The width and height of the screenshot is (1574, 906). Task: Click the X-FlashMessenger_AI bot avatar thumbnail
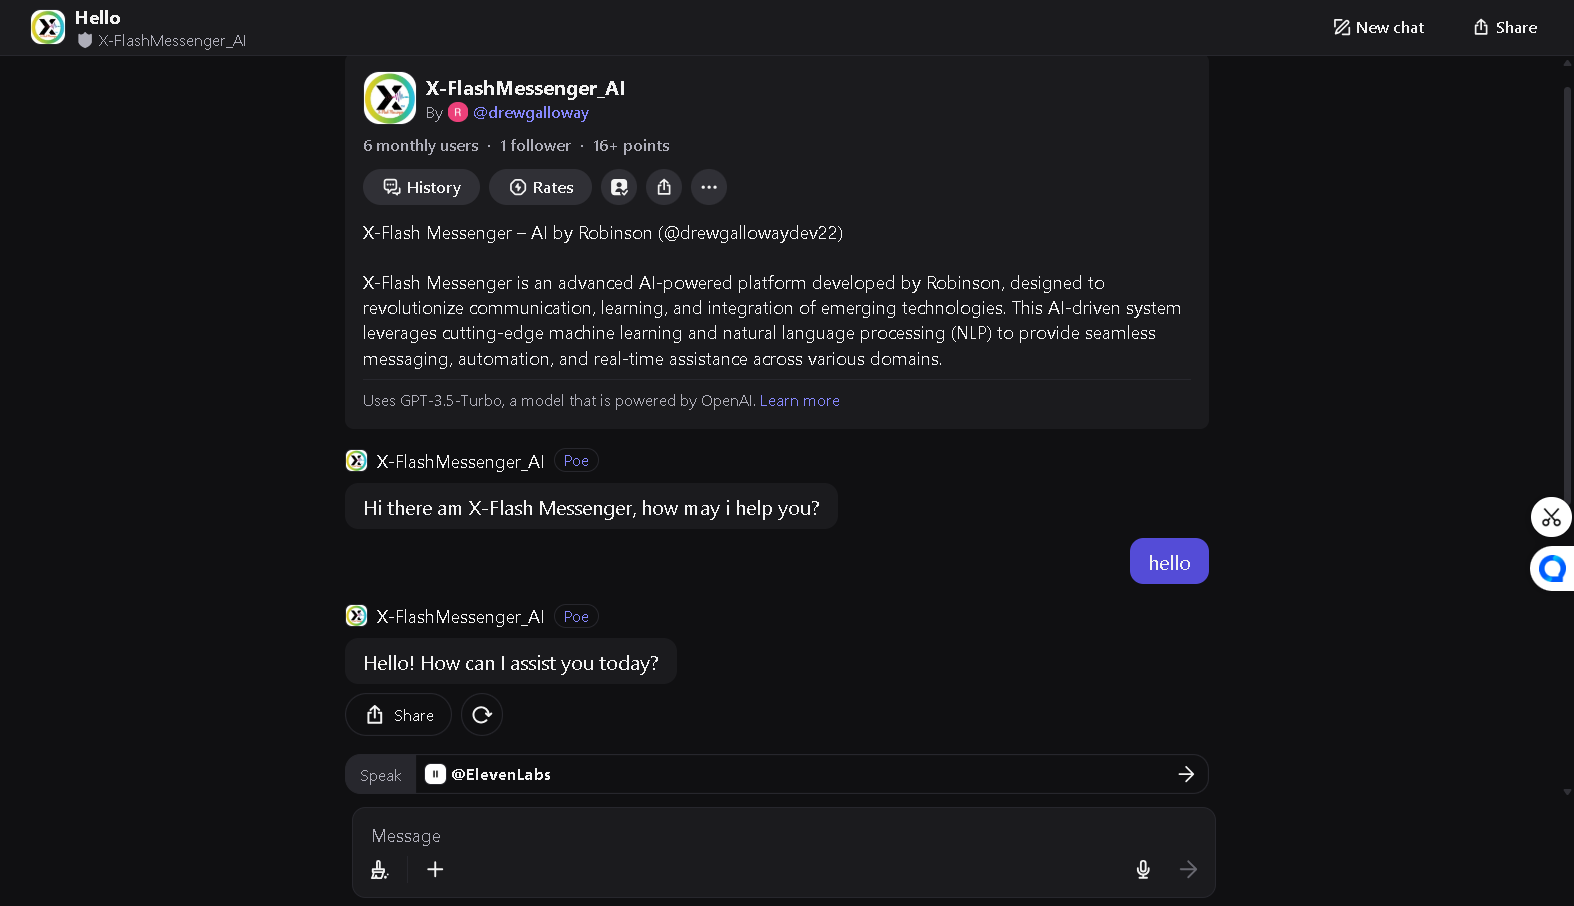[x=390, y=98]
